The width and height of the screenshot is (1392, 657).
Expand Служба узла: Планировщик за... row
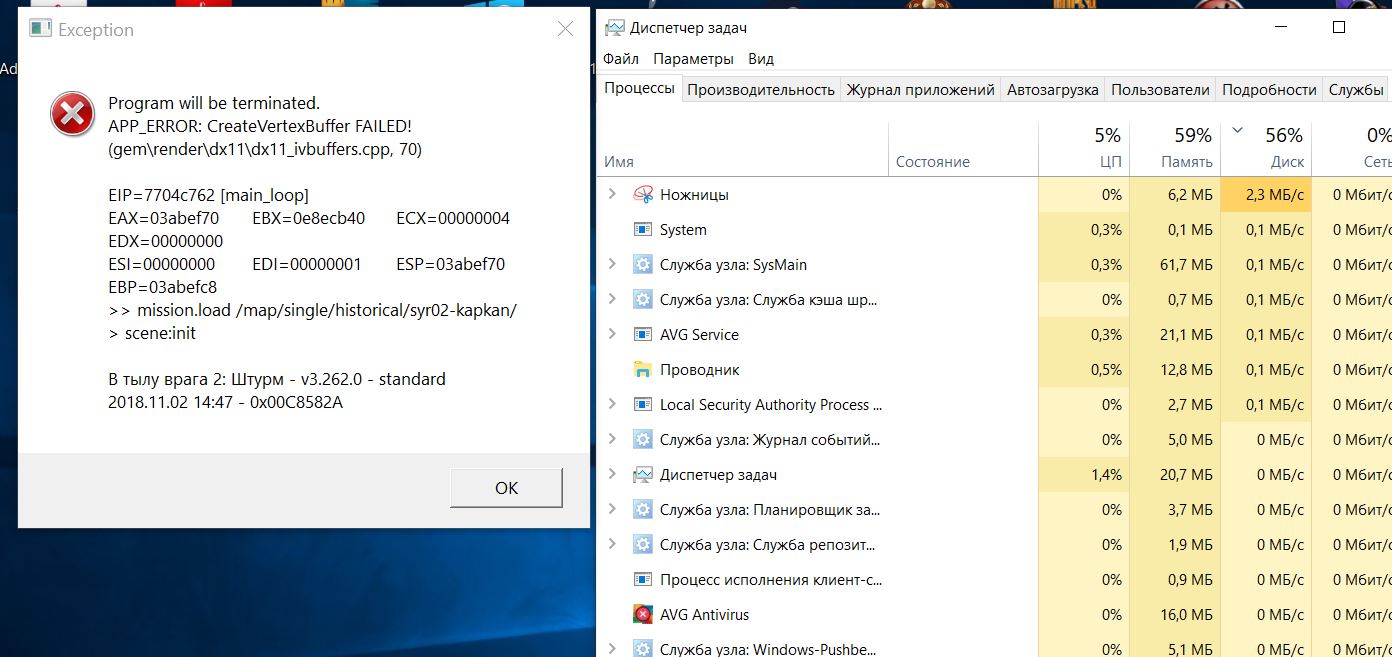[x=612, y=509]
